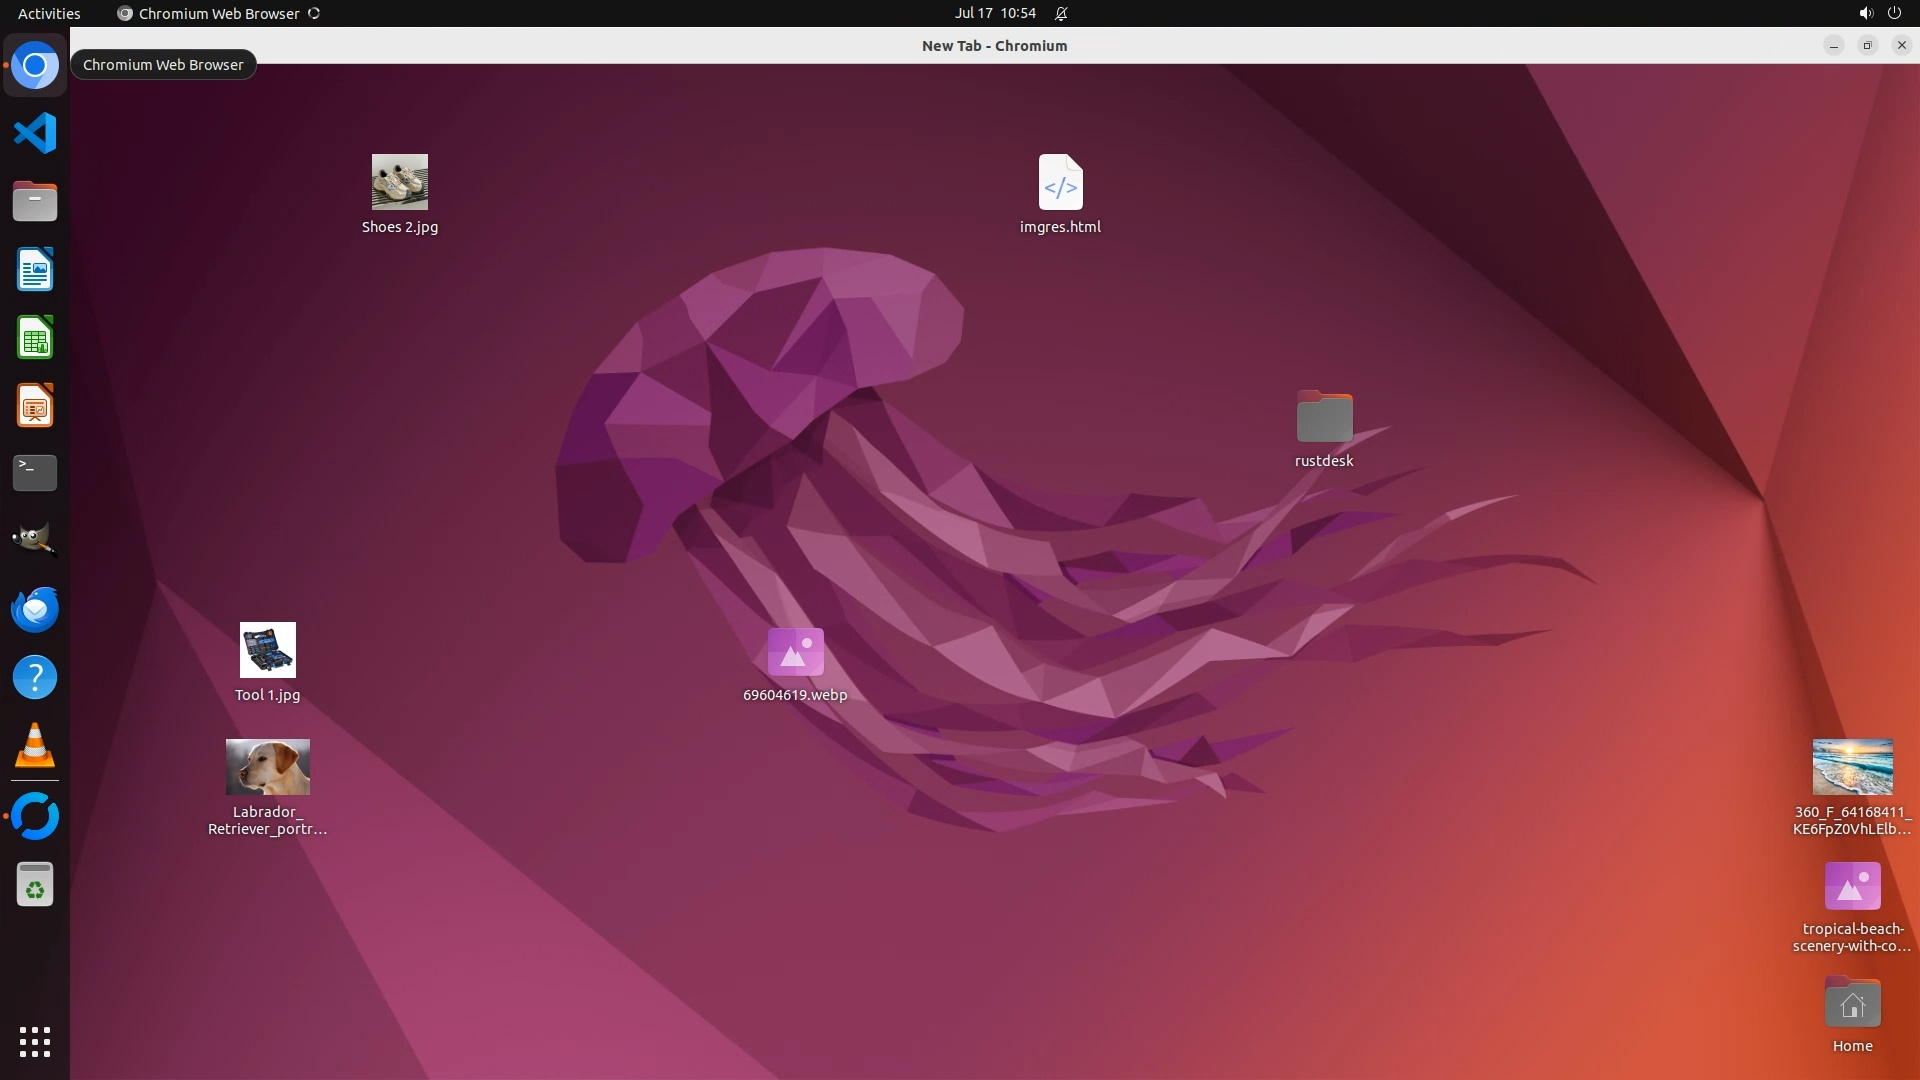
Task: Launch the GIMP image editor icon
Action: (35, 540)
